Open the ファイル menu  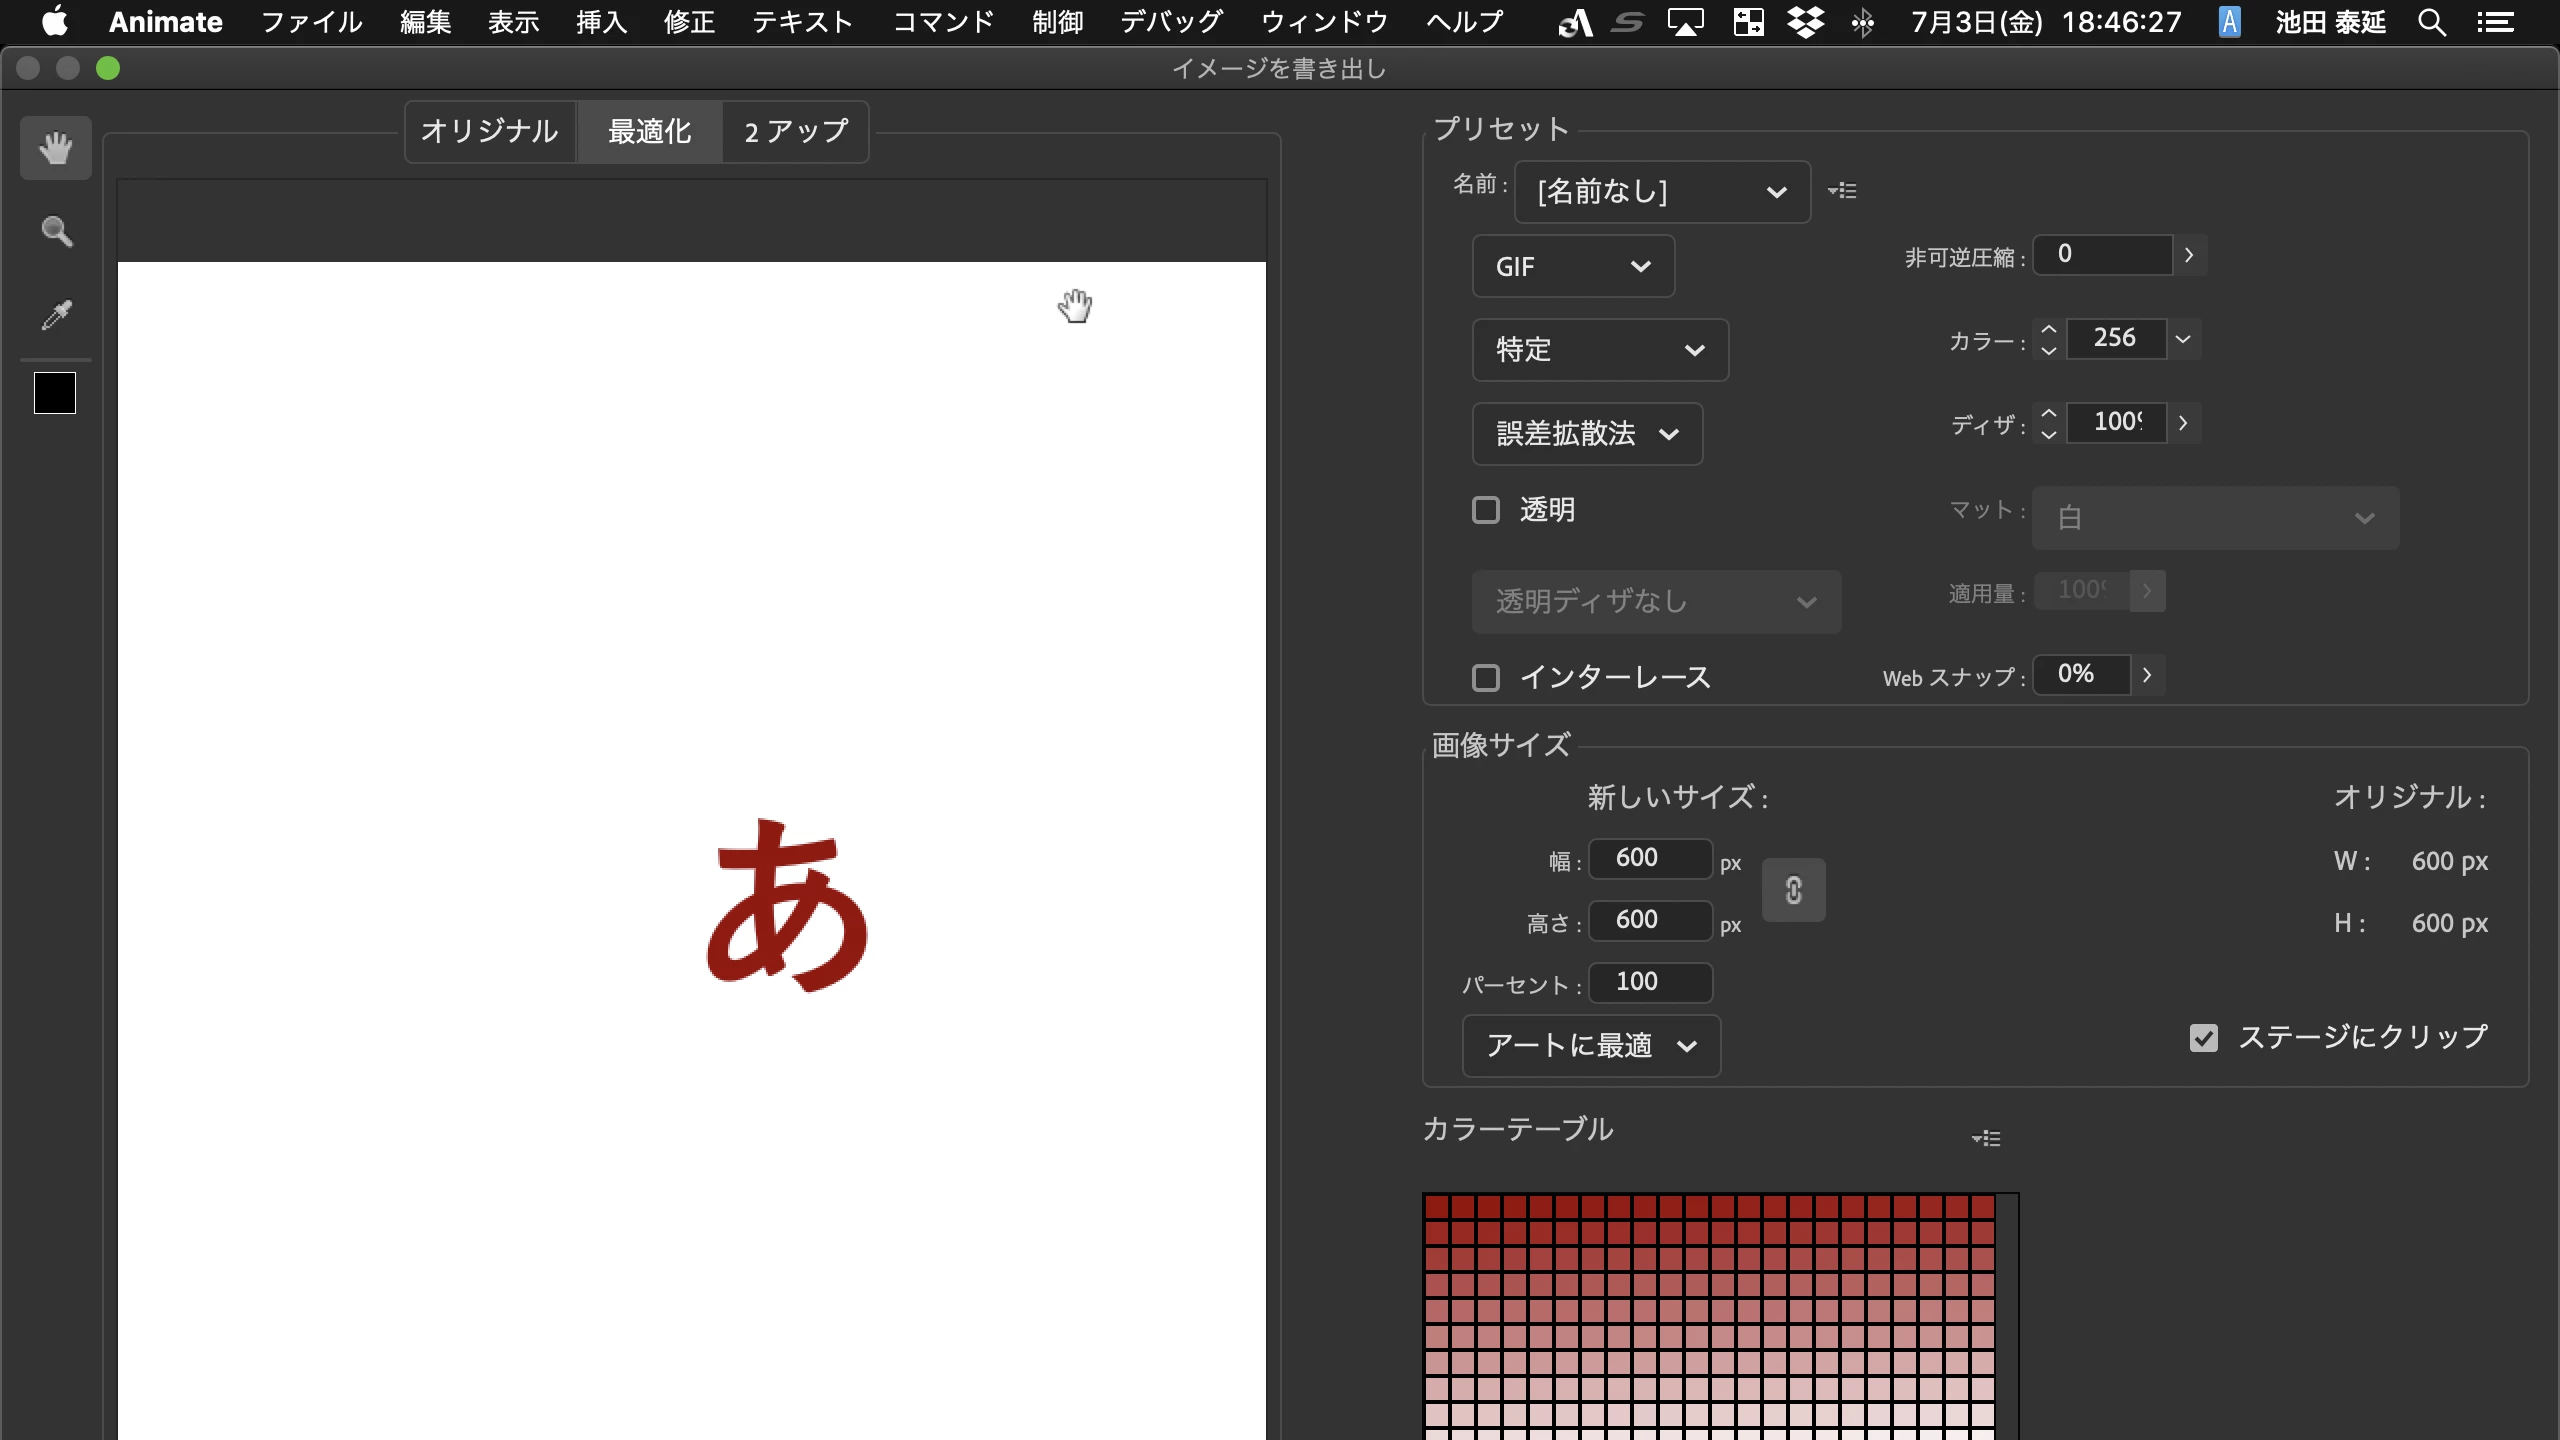(x=311, y=22)
